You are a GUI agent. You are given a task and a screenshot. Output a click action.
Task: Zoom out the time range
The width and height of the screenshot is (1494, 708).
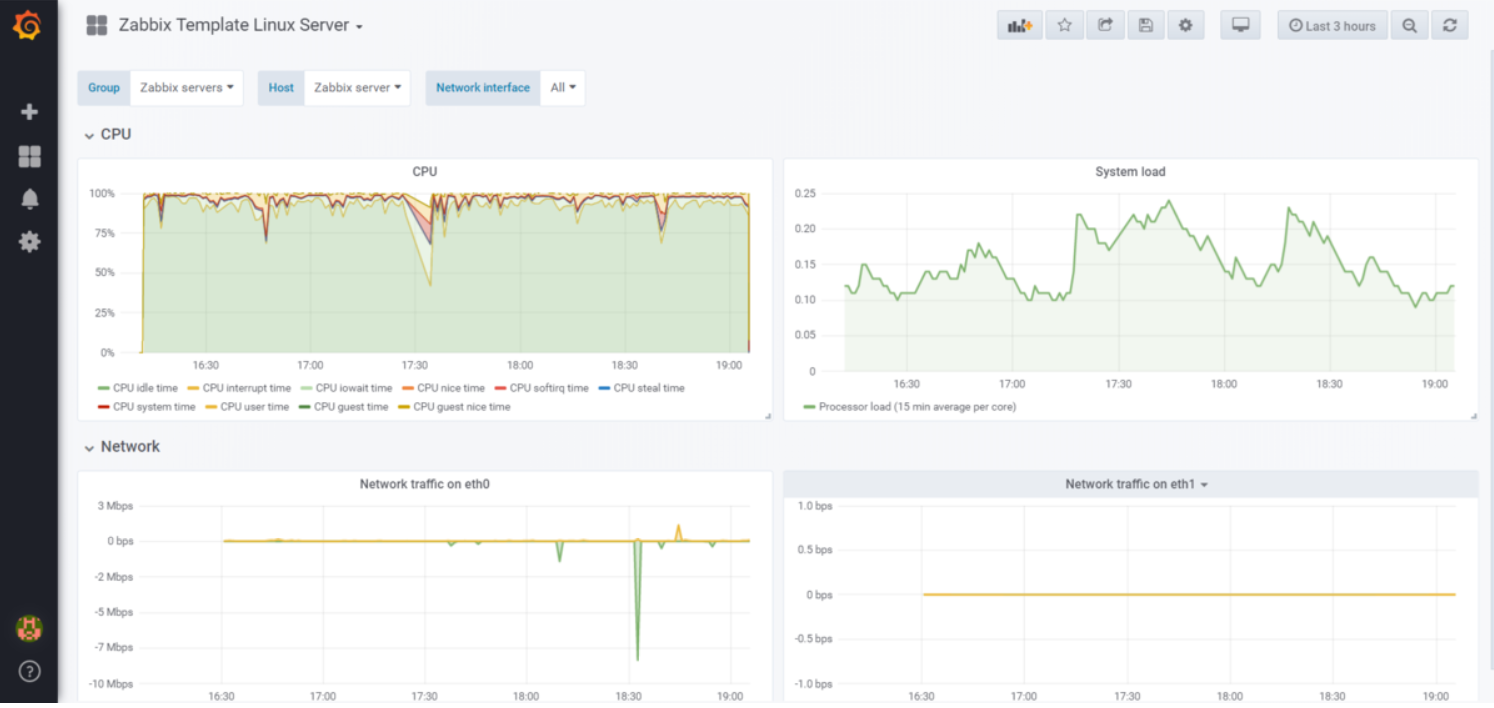click(1409, 26)
